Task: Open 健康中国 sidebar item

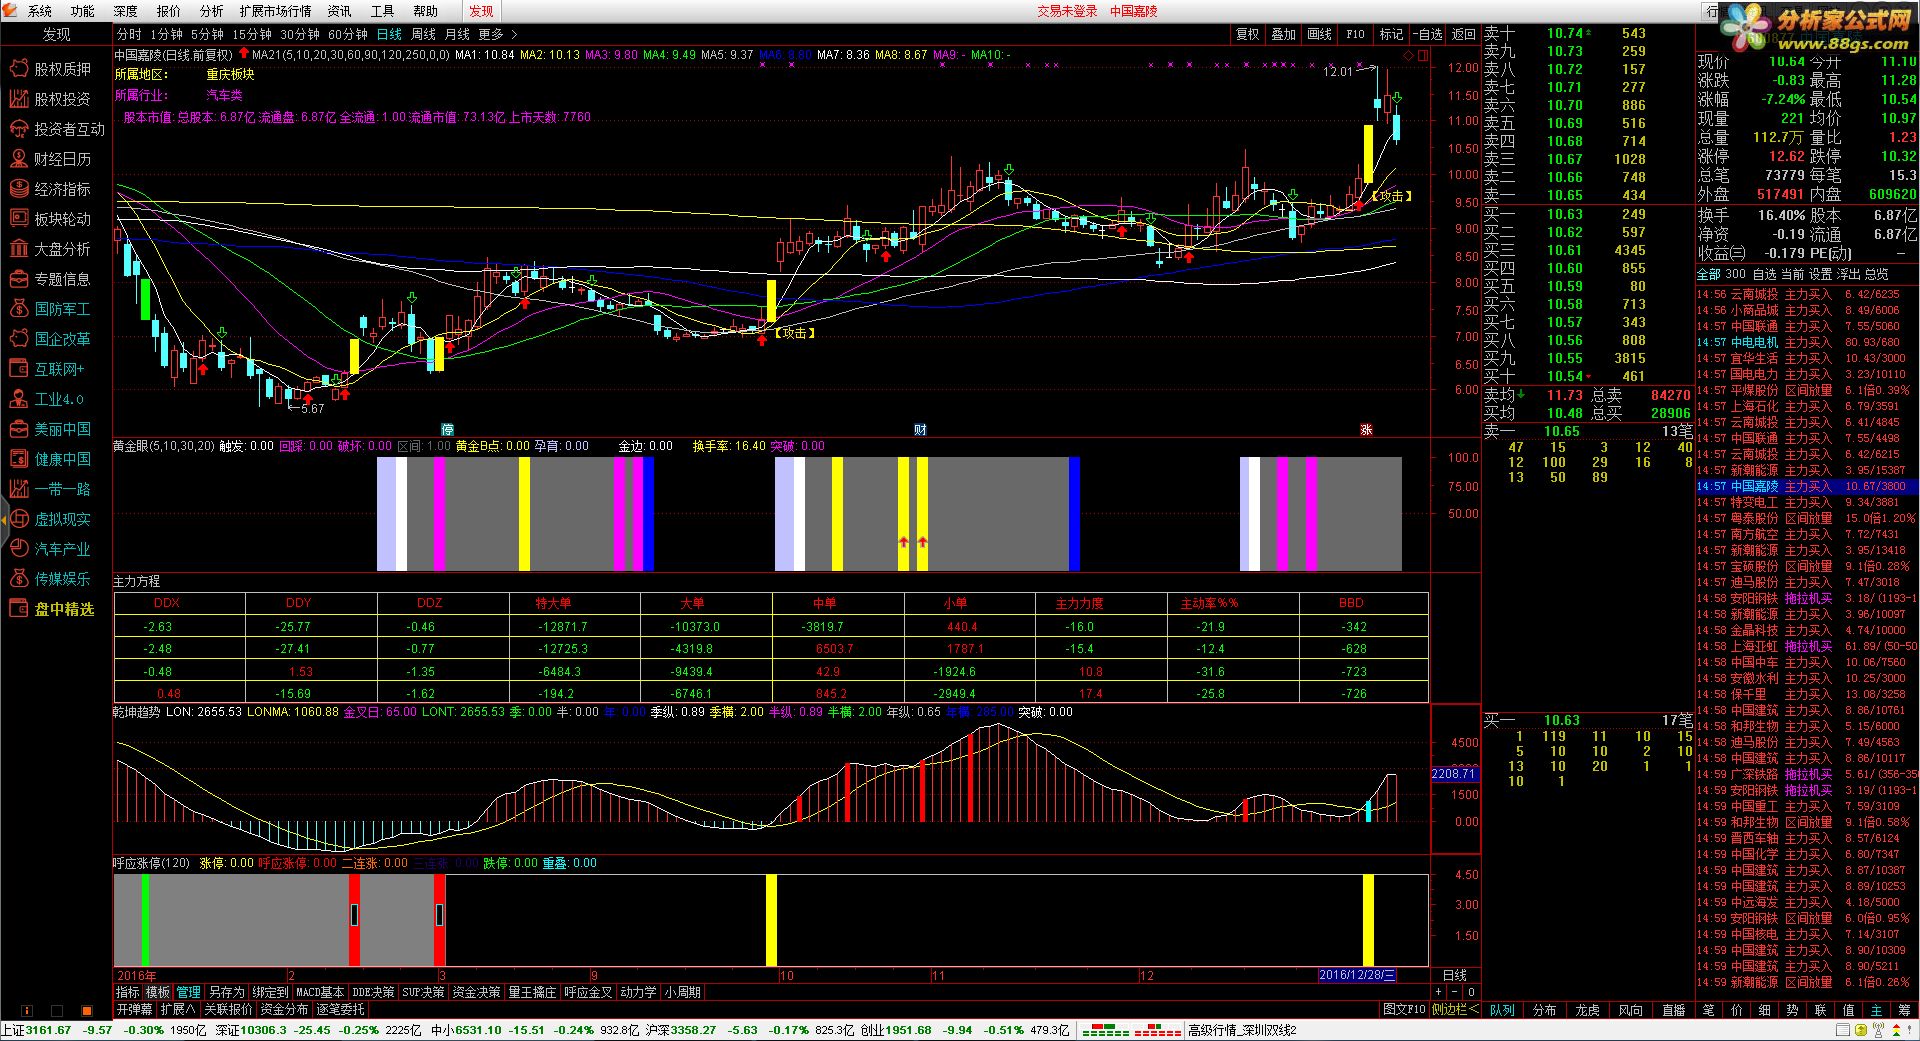Action: click(x=51, y=459)
